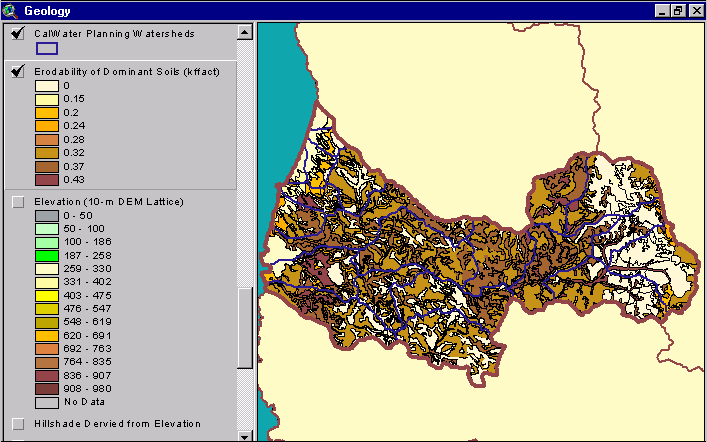
Task: Select the elevation 620 - 691 swatch
Action: point(47,336)
